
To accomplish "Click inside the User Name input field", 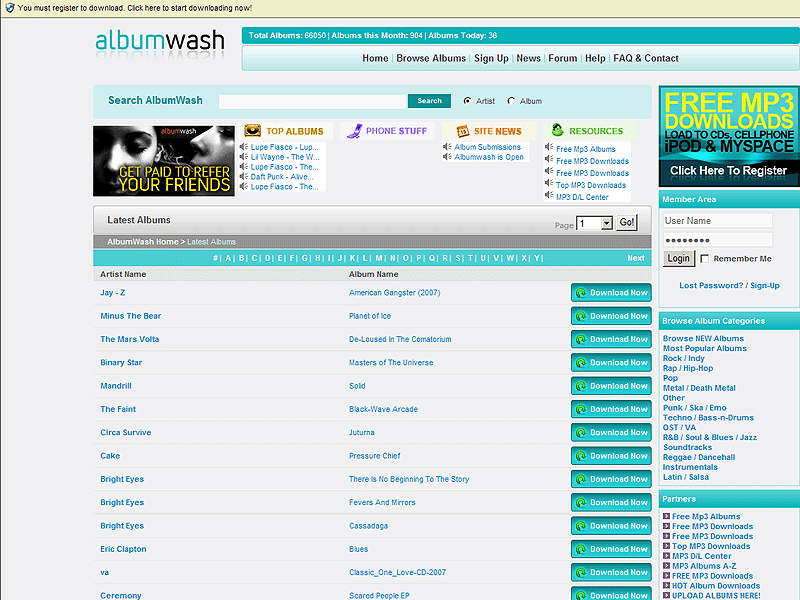I will [716, 220].
